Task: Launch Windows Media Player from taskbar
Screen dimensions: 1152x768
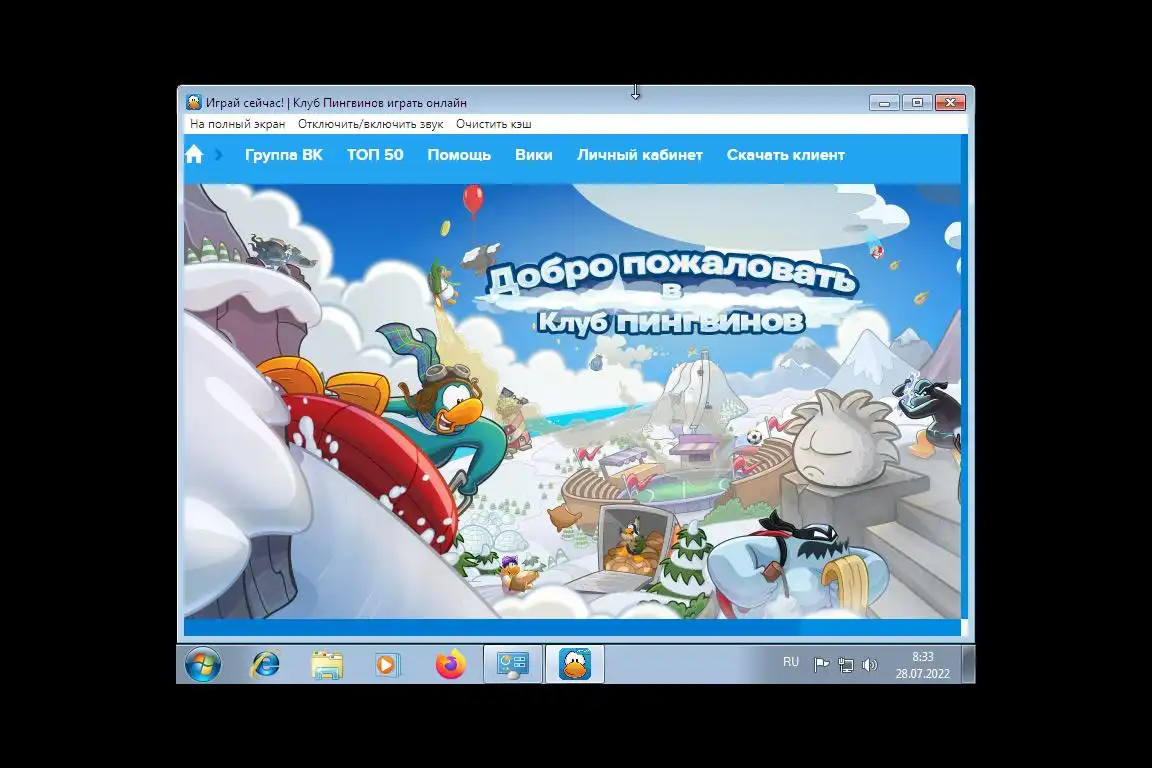Action: pos(387,665)
